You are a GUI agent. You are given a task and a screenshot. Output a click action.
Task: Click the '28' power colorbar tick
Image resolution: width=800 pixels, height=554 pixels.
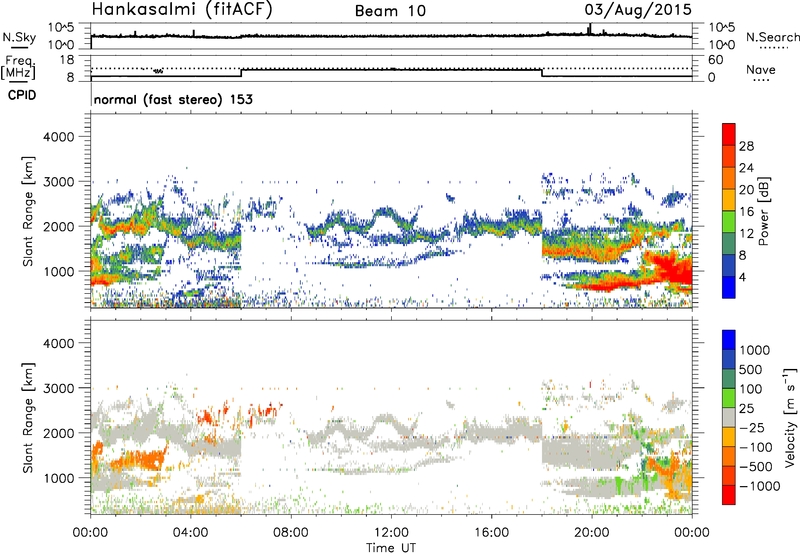[746, 146]
